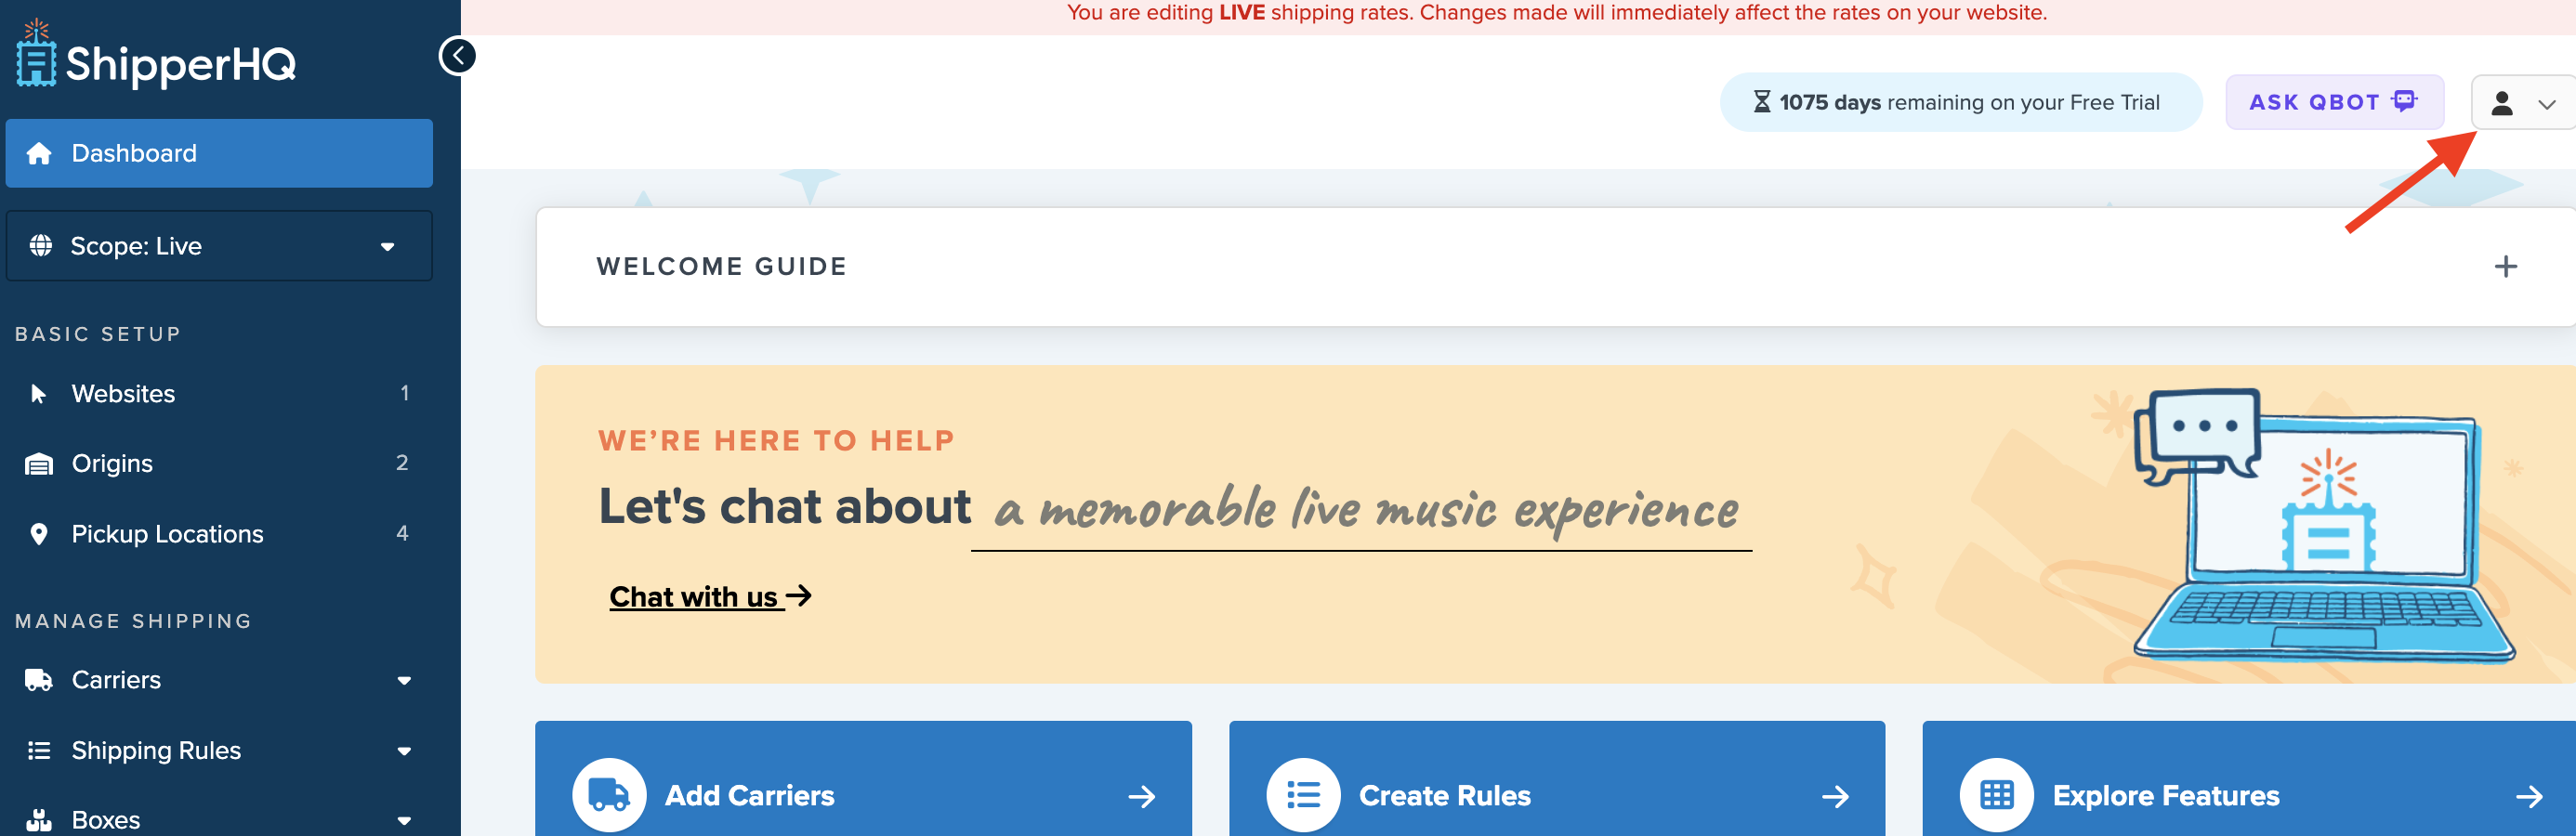
Task: Open the Origins page
Action: pos(112,464)
